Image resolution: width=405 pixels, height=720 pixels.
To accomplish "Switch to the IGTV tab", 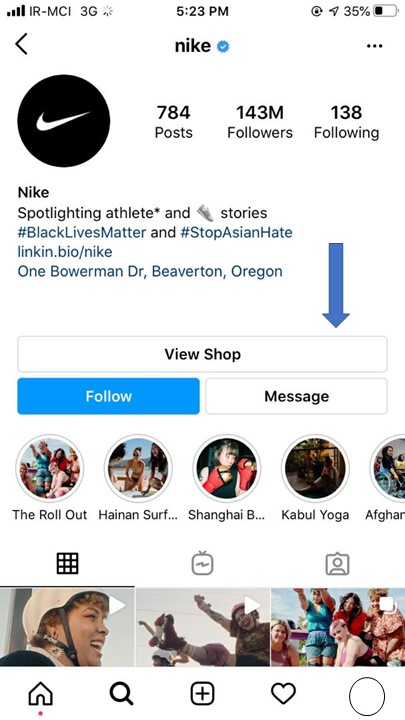I will (202, 563).
